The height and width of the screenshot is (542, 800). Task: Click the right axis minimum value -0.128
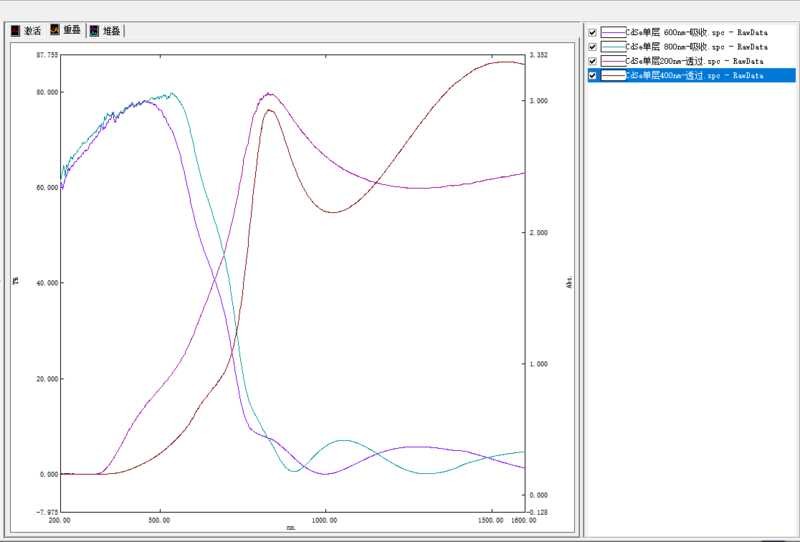tap(538, 512)
